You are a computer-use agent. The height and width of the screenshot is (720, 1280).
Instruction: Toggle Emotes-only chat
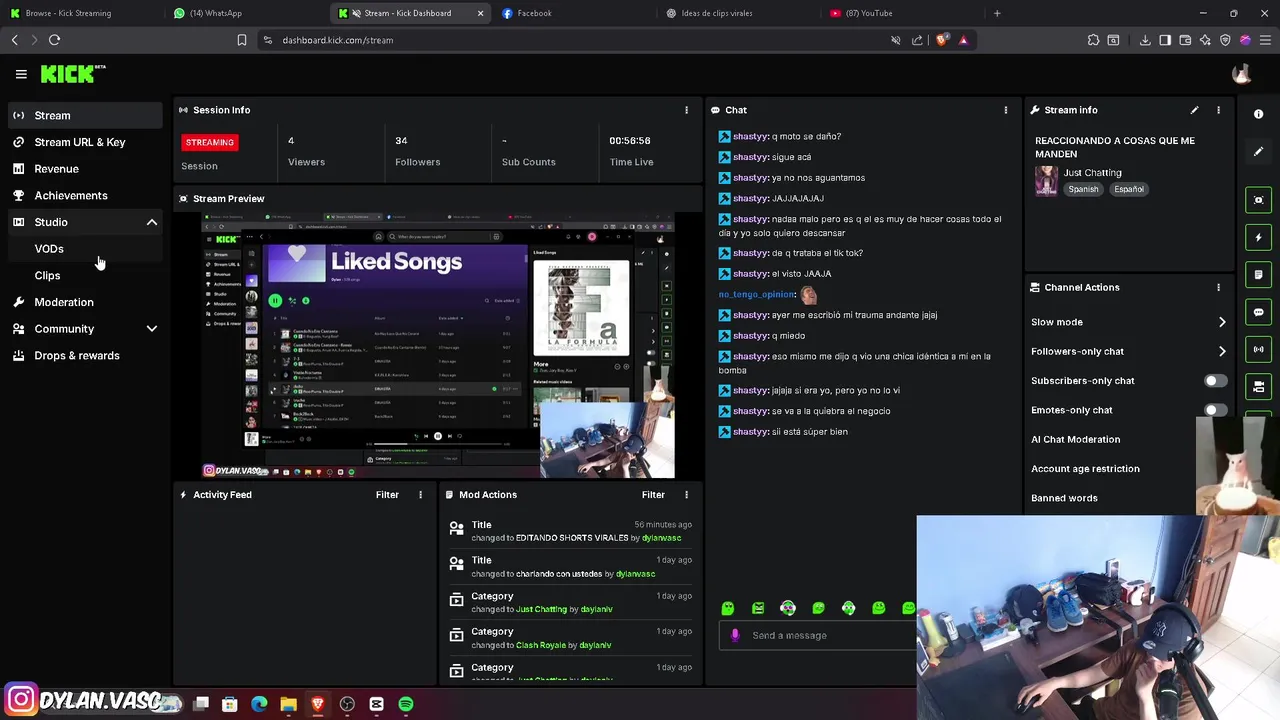coord(1215,410)
